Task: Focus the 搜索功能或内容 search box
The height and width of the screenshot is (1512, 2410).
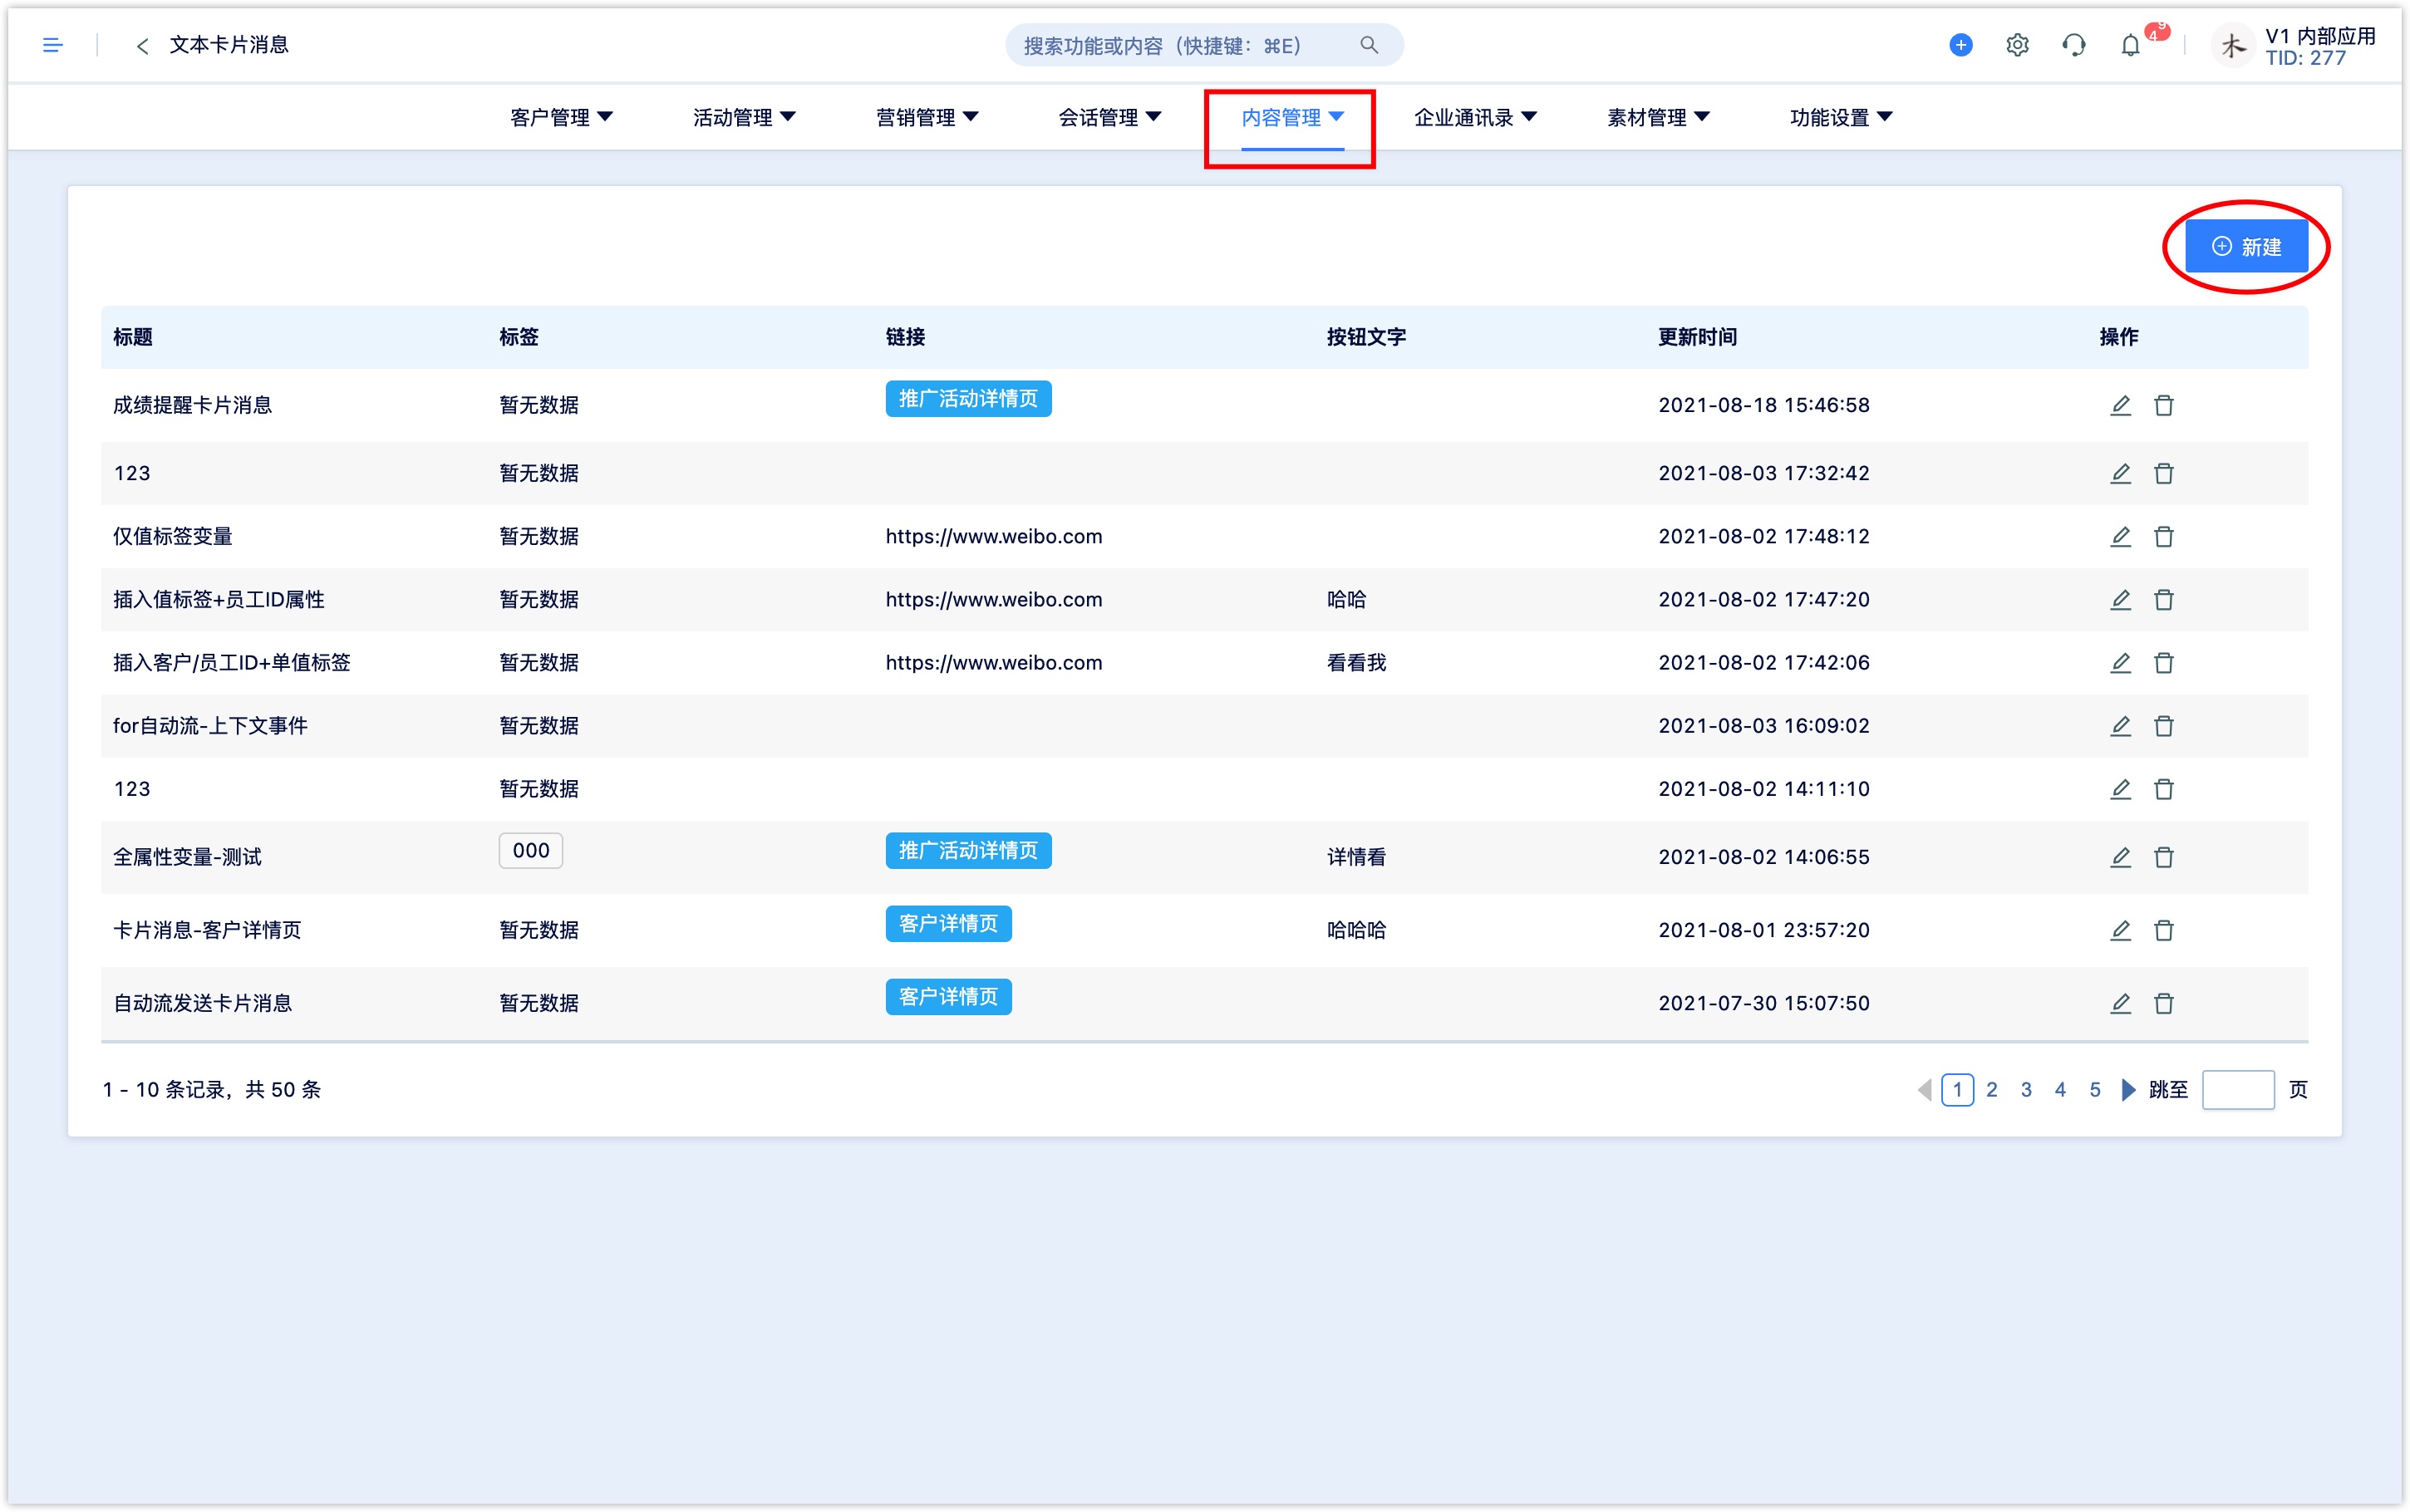Action: point(1203,45)
